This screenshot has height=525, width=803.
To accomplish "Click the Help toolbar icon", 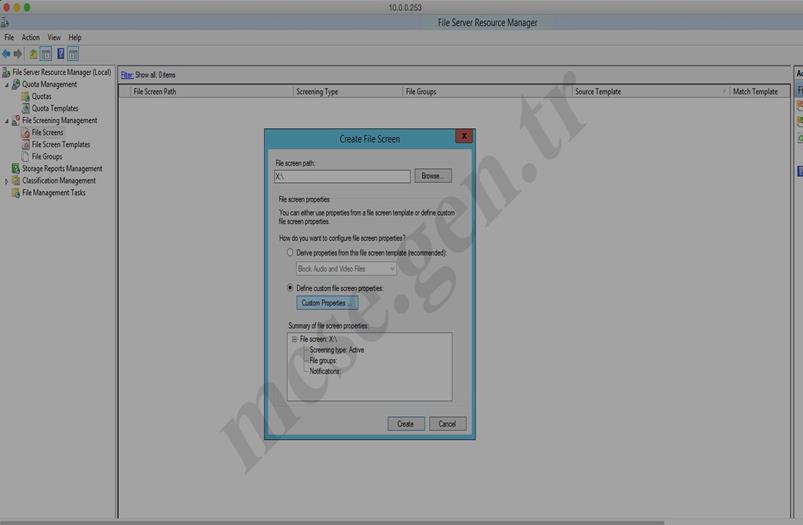I will point(60,54).
